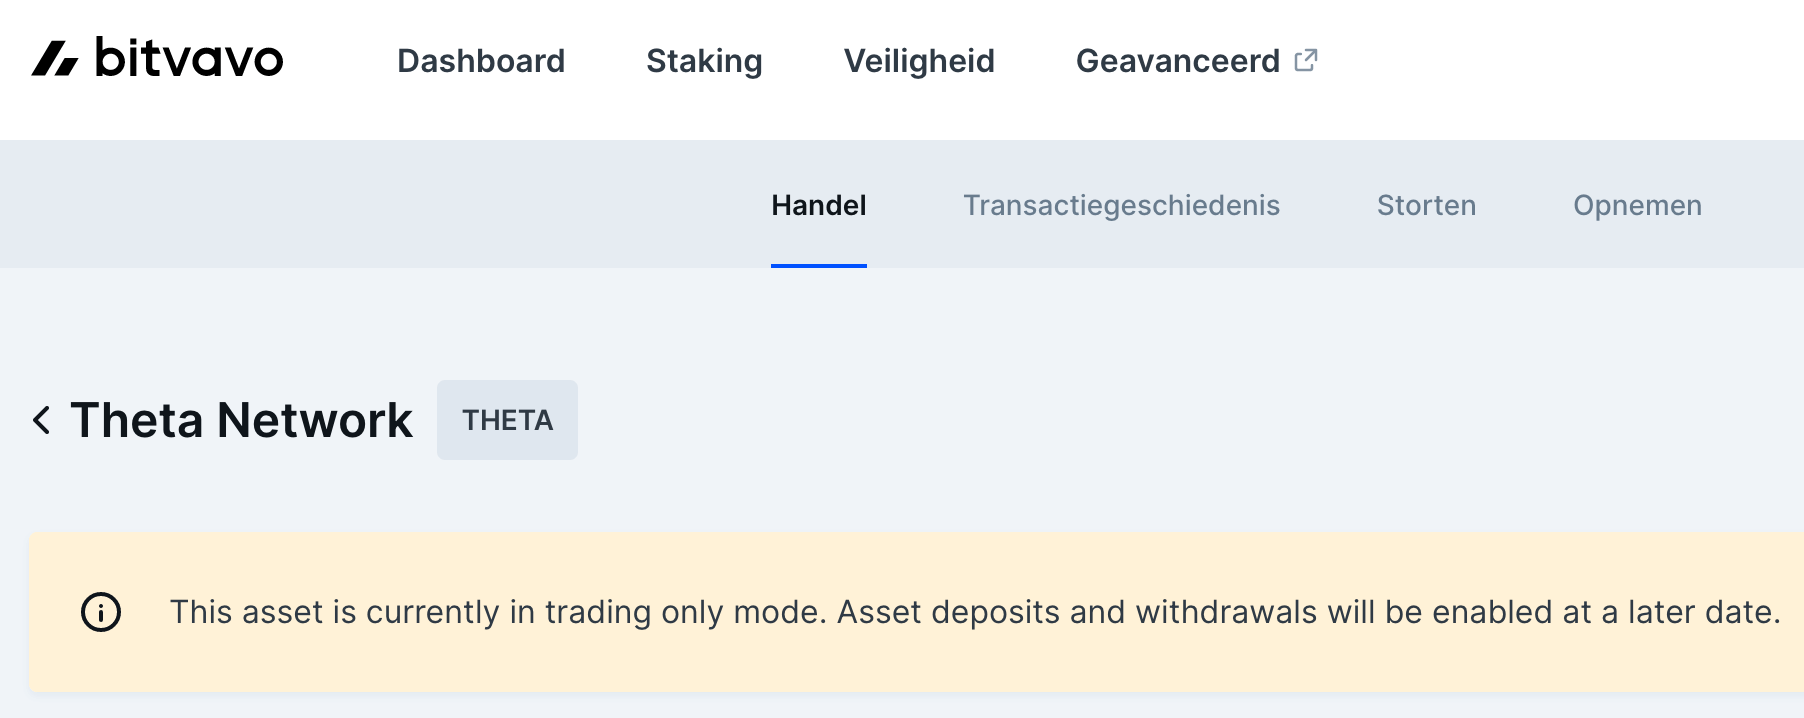Click the info icon in the yellow warning banner
Image resolution: width=1804 pixels, height=718 pixels.
pyautogui.click(x=103, y=612)
